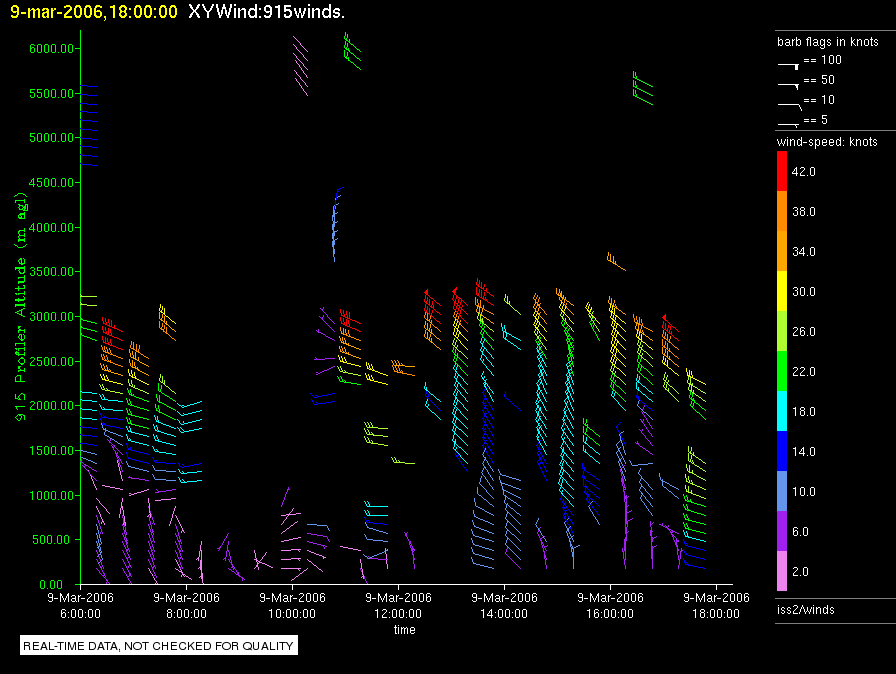
Task: Click the 8:00:00 time axis label
Action: (186, 613)
